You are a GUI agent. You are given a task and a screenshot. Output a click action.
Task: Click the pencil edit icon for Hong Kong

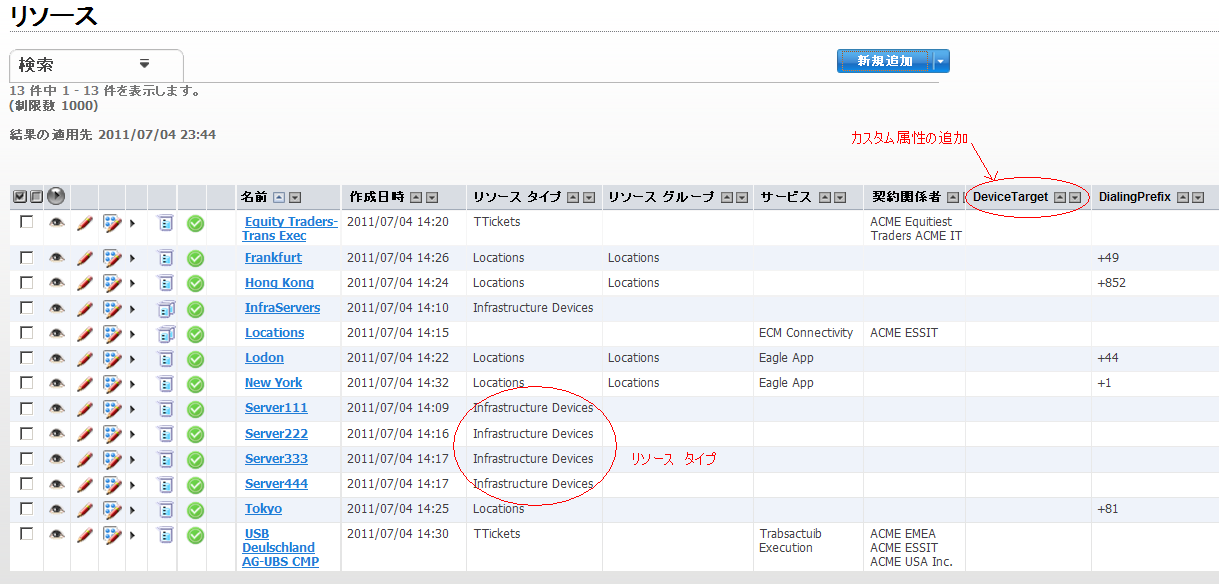pyautogui.click(x=85, y=283)
